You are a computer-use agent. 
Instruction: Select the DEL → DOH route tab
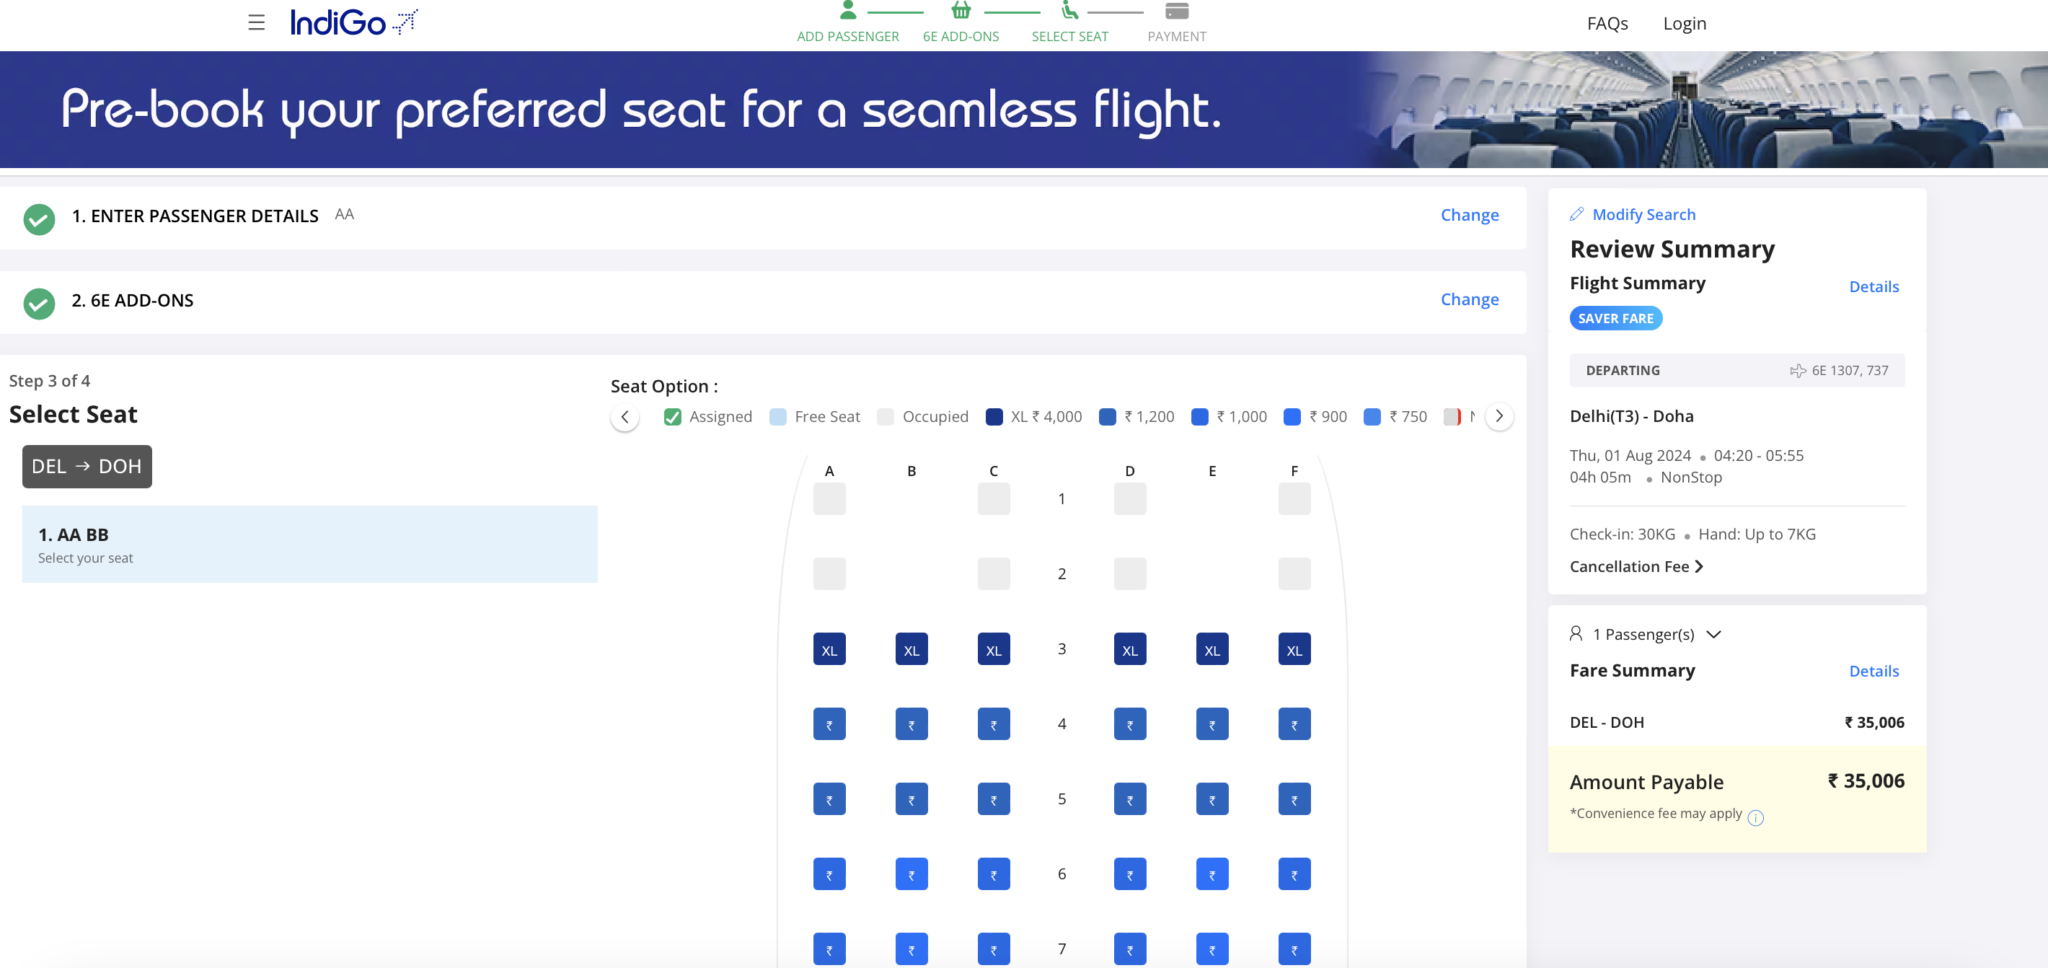tap(87, 467)
